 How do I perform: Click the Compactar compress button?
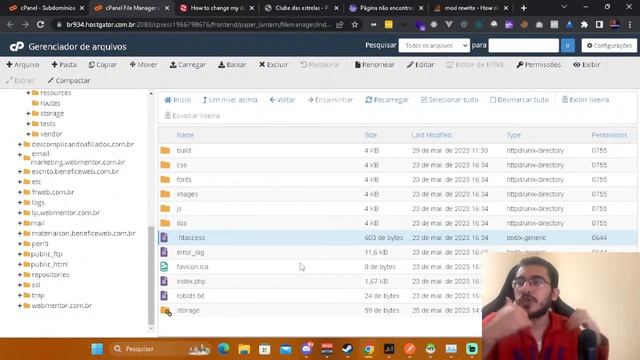[x=69, y=80]
